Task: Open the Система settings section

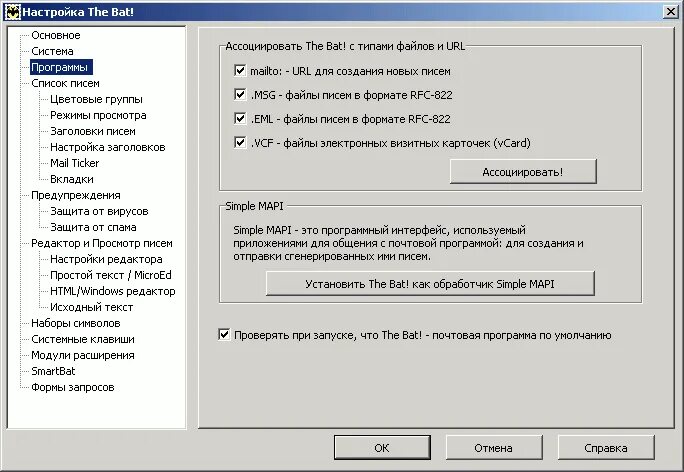Action: tap(52, 51)
